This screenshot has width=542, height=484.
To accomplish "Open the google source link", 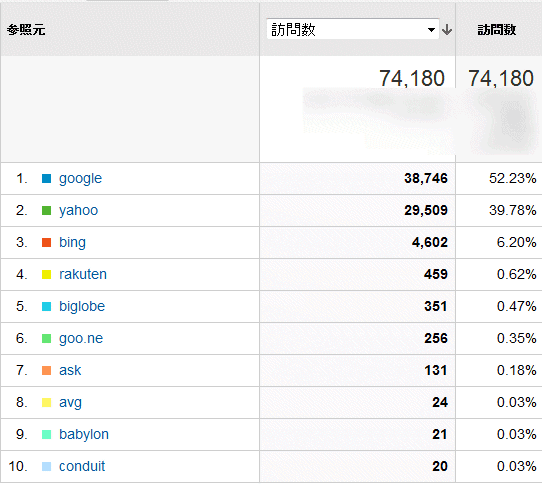I will click(x=80, y=179).
